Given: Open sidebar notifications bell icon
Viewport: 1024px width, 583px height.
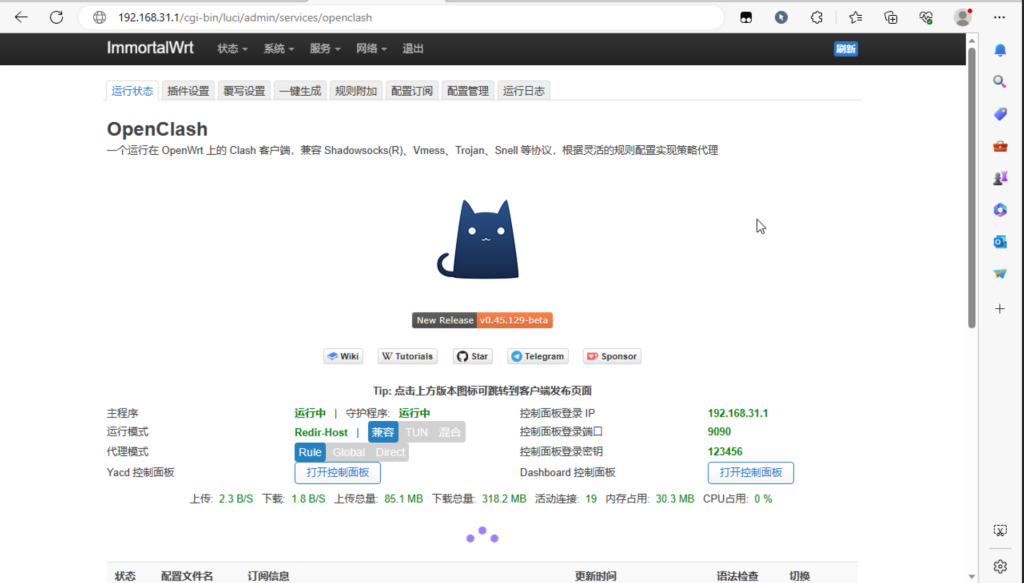Looking at the screenshot, I should point(1000,50).
